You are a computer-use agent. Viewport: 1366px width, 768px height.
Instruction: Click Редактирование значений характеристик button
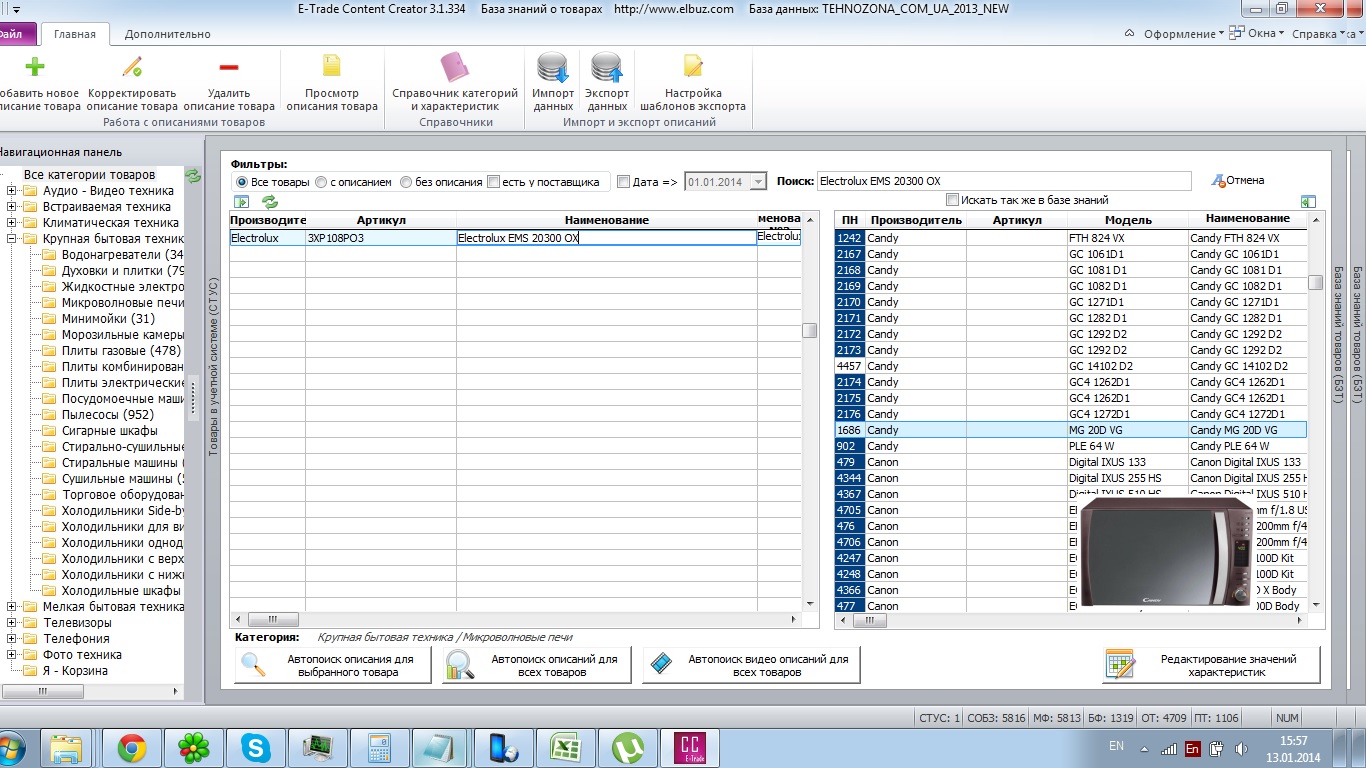1212,665
